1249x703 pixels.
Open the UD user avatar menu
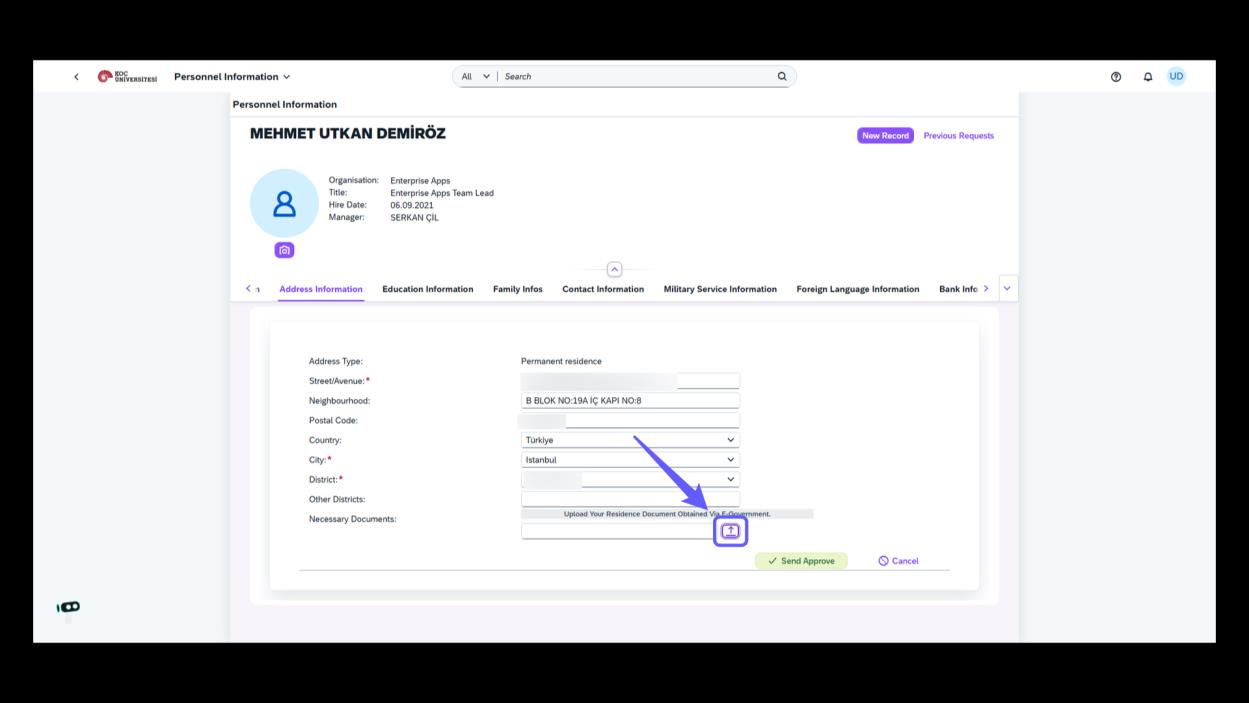(x=1176, y=76)
